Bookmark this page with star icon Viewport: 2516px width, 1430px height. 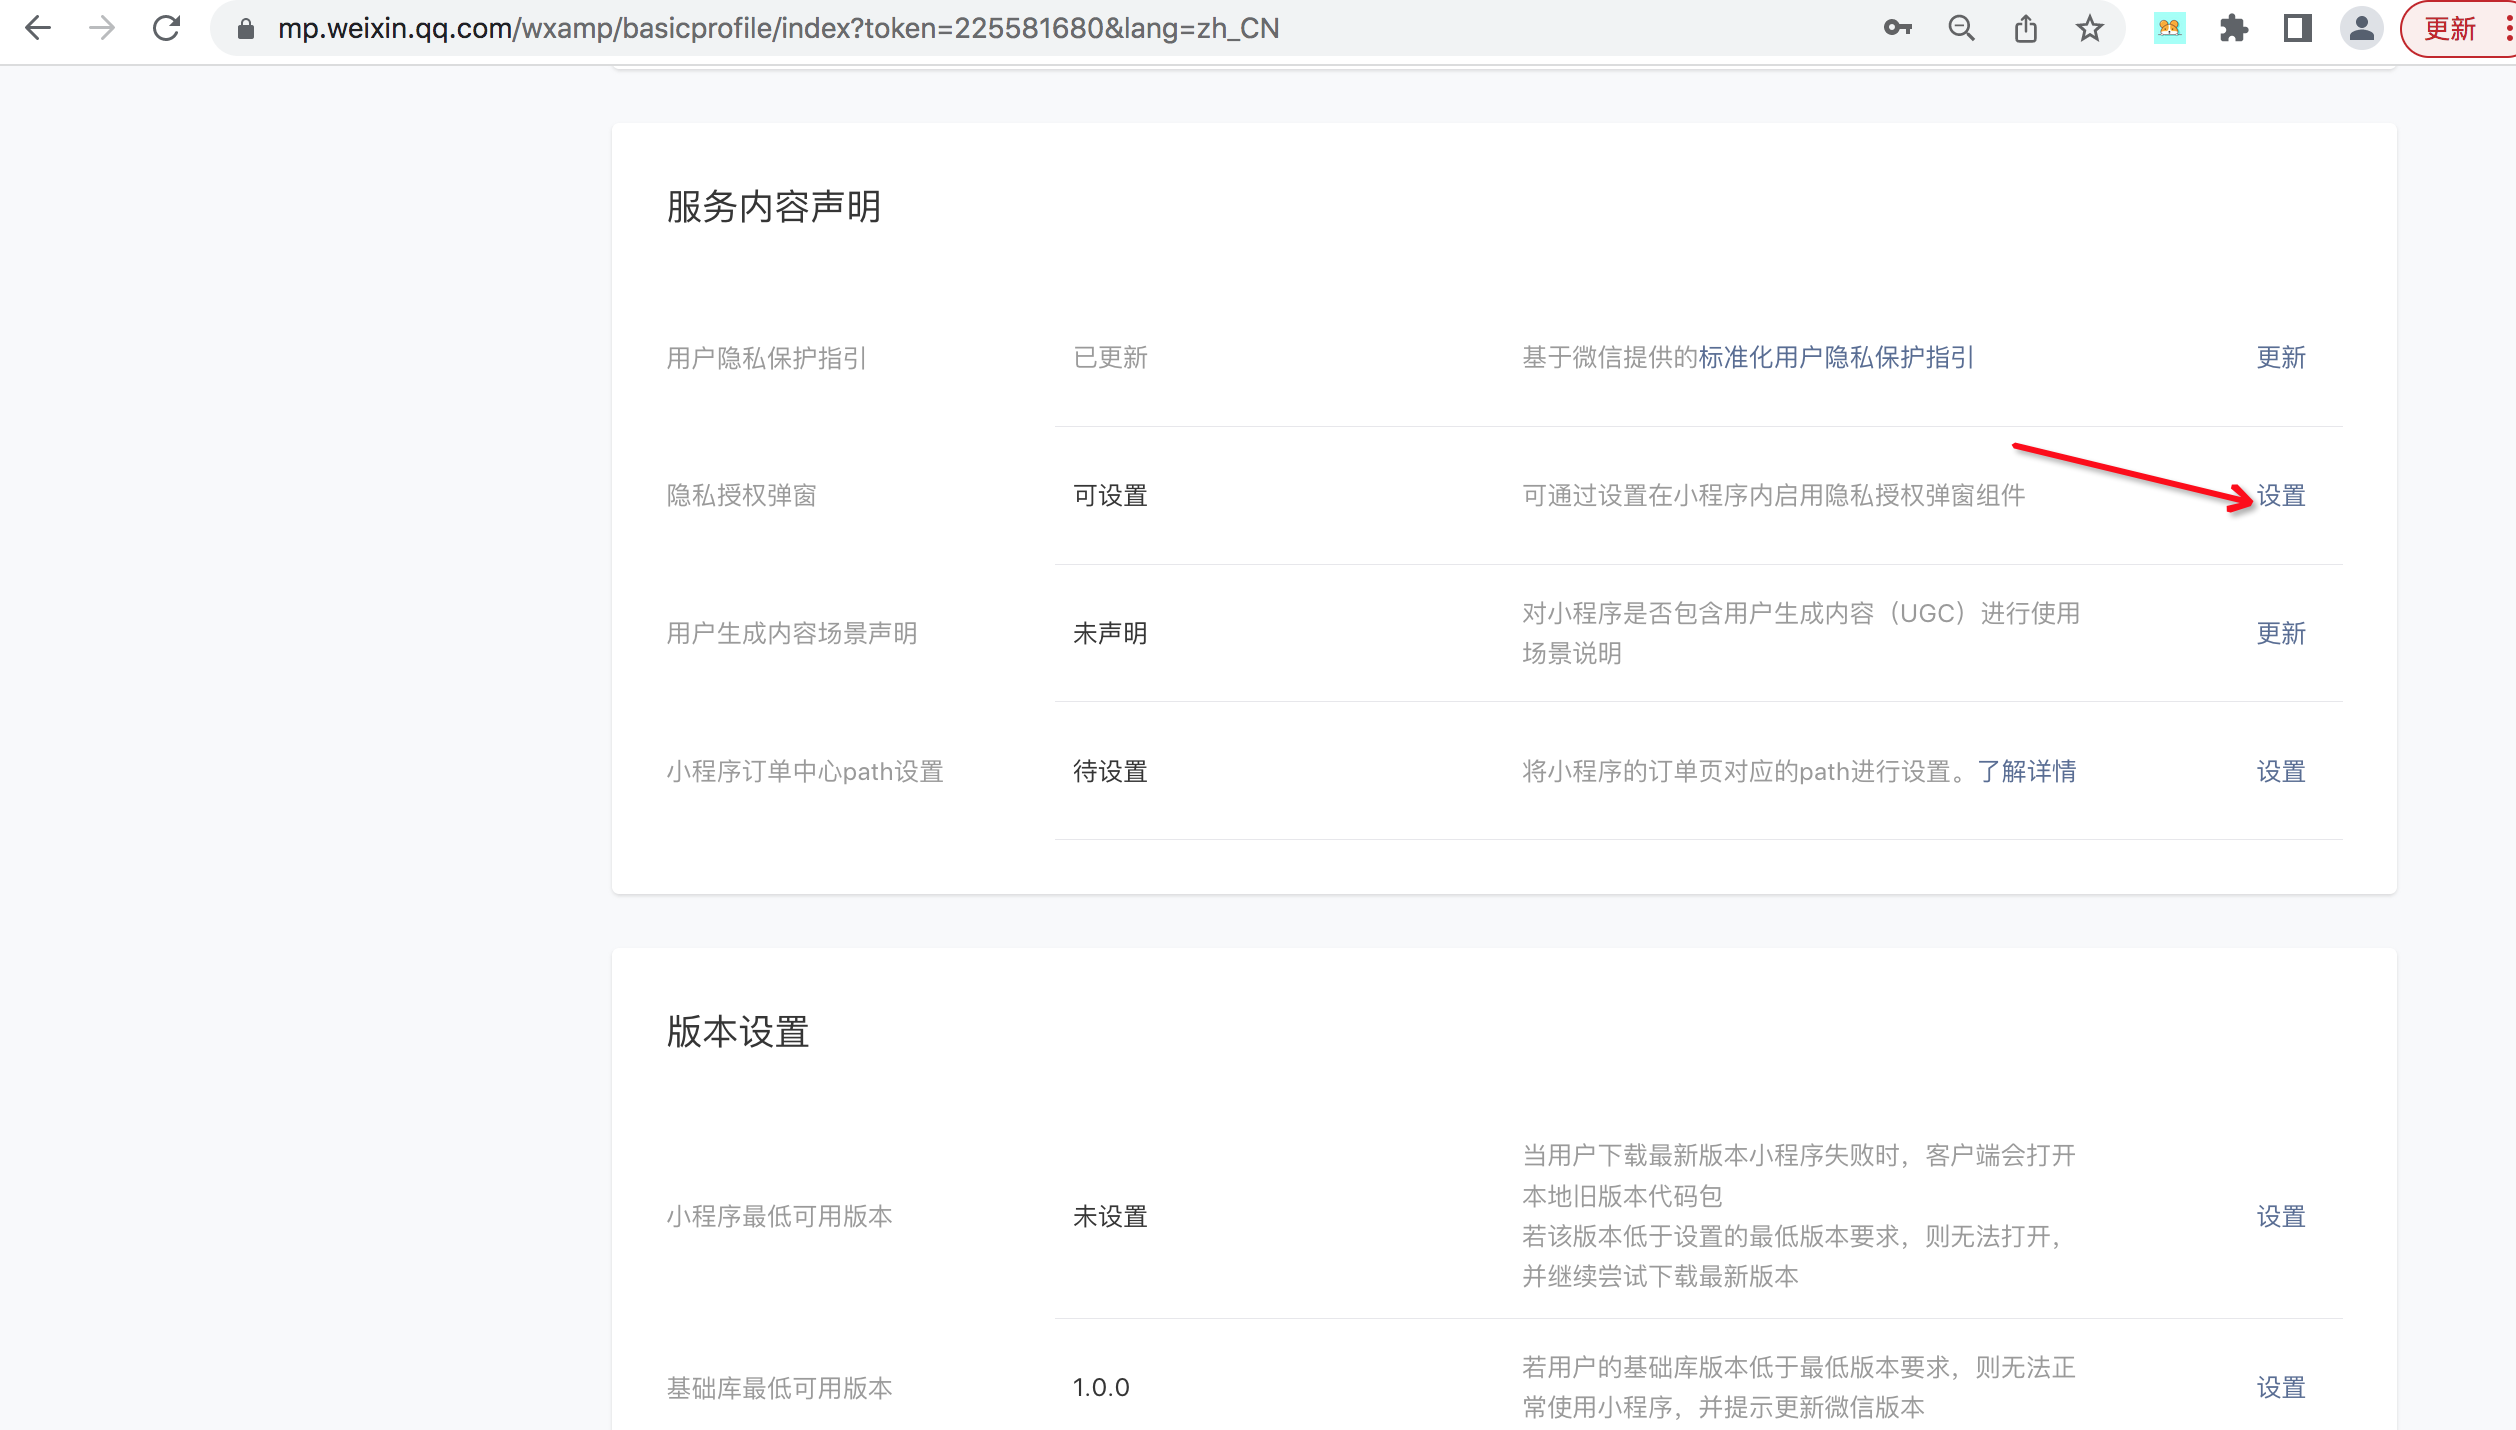pos(2089,28)
